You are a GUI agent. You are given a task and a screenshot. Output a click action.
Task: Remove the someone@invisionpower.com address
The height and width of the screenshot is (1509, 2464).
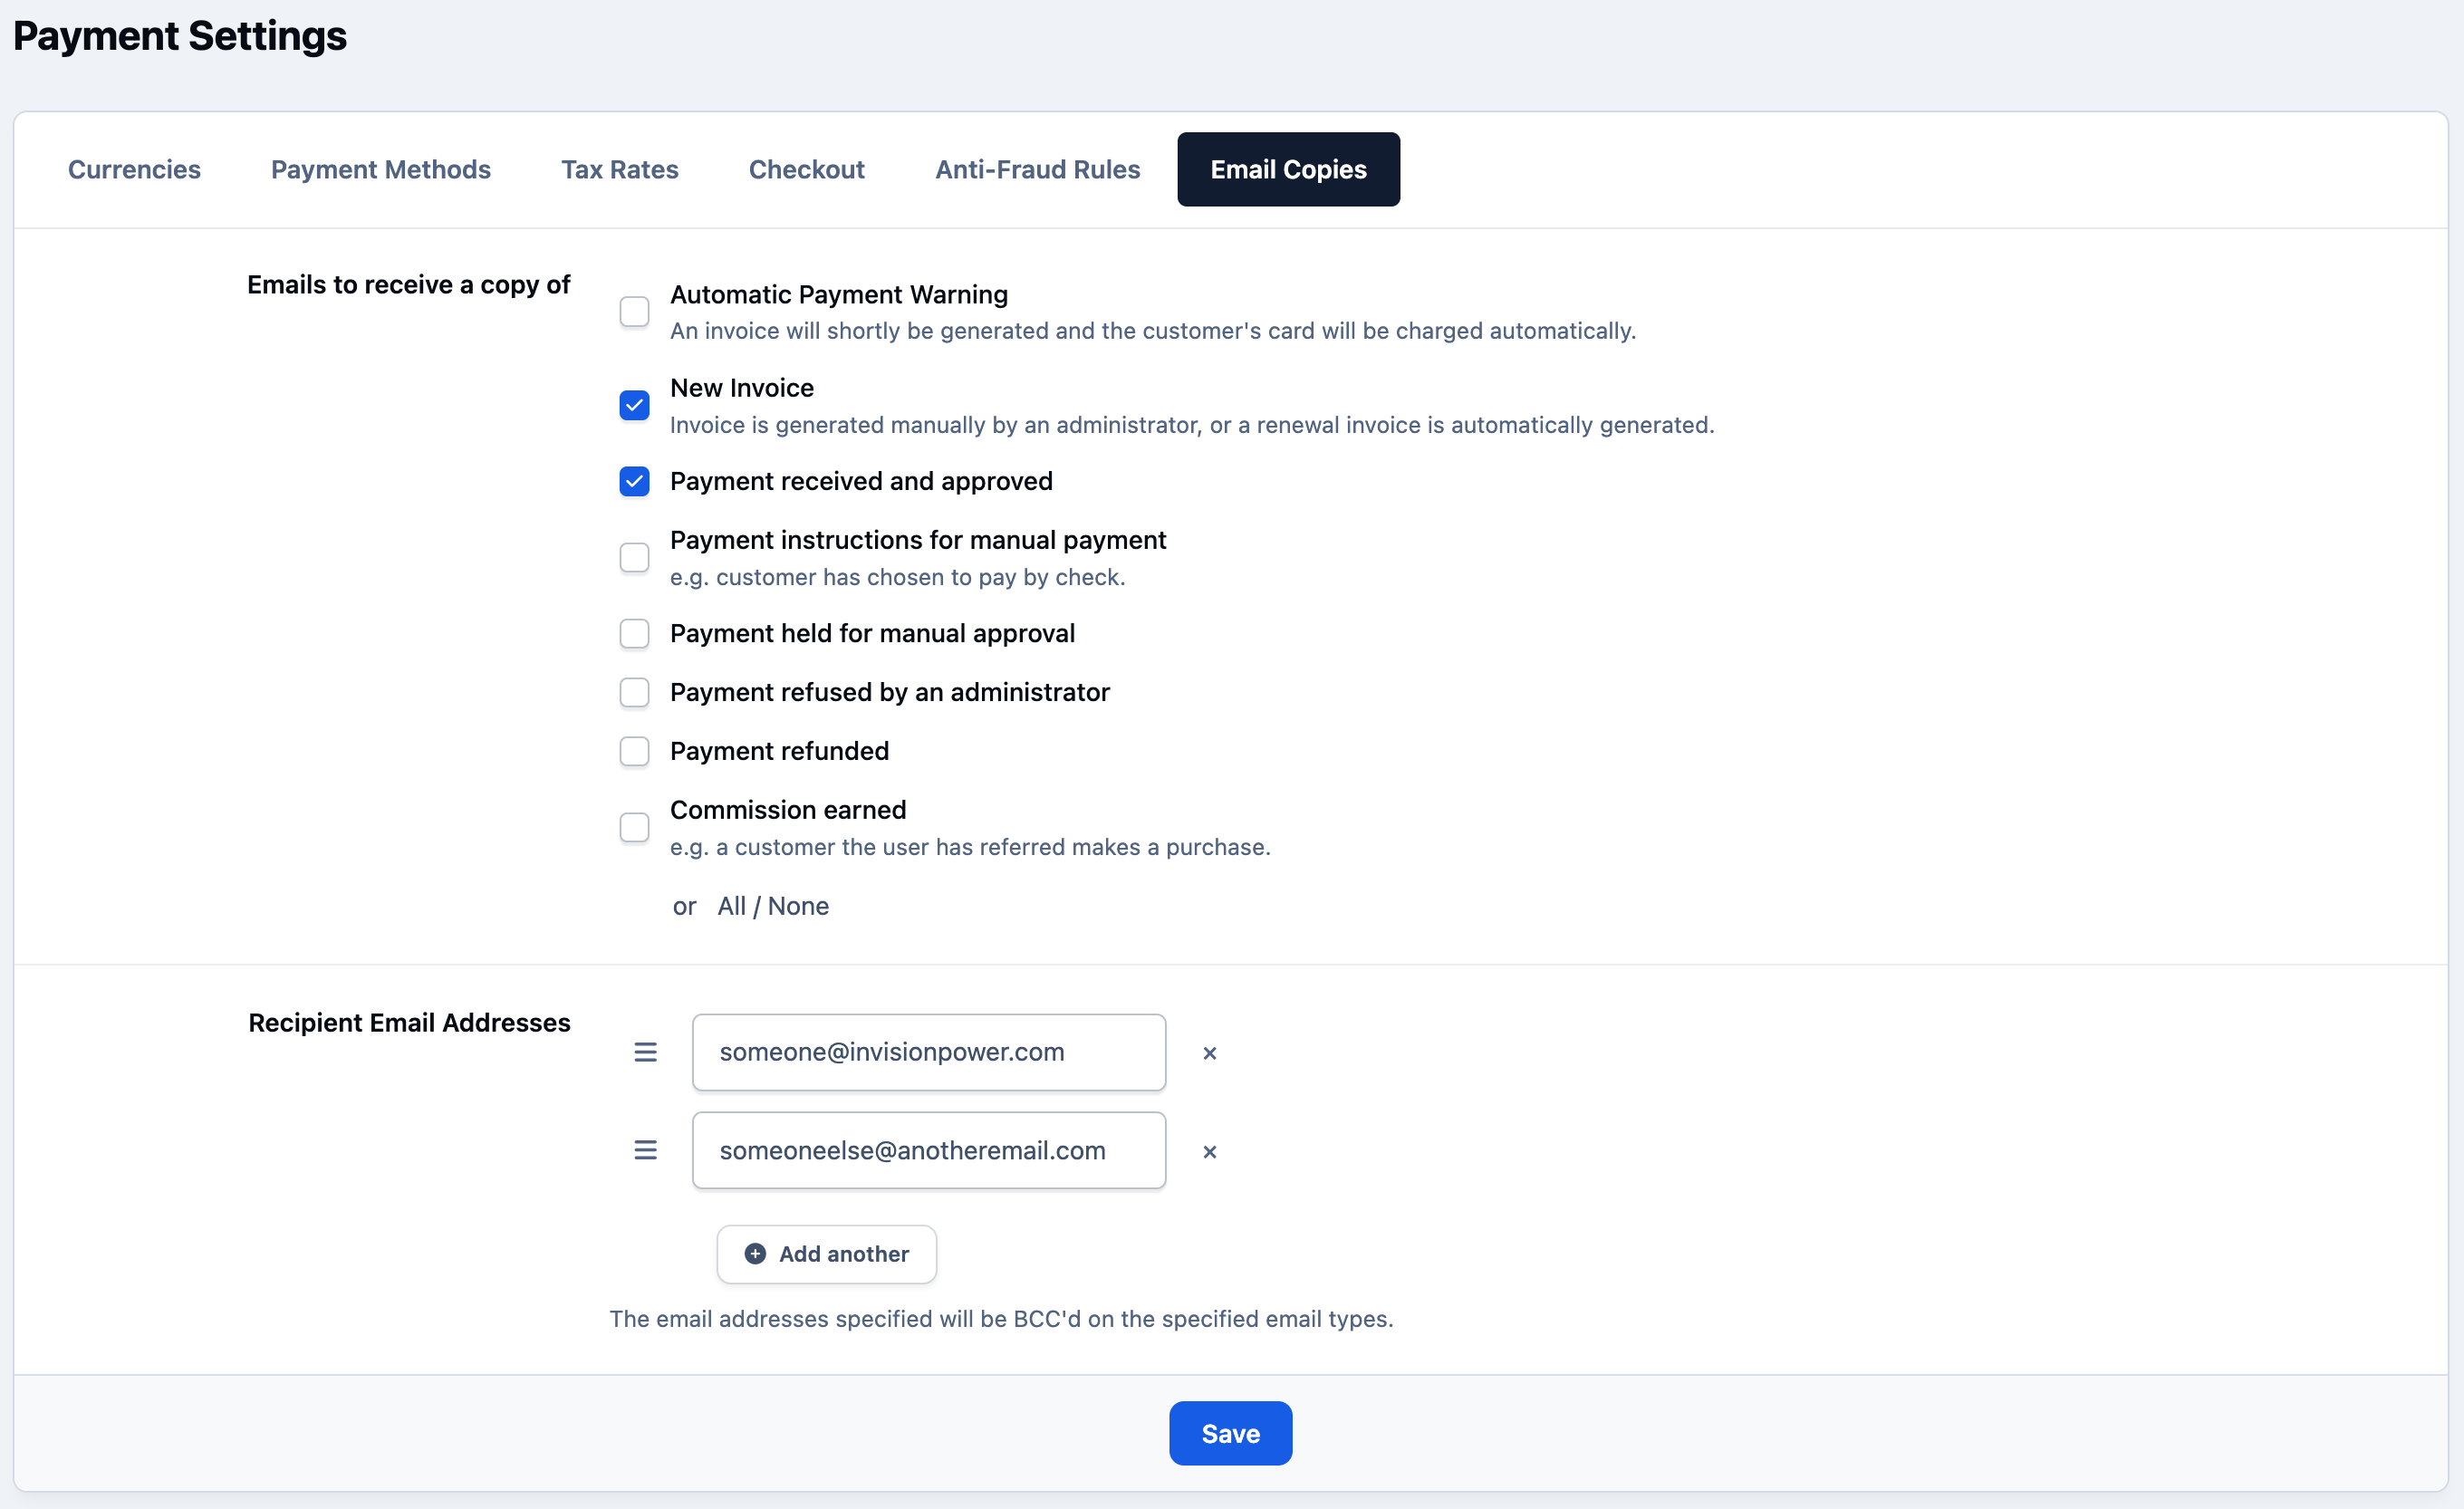pyautogui.click(x=1209, y=1053)
